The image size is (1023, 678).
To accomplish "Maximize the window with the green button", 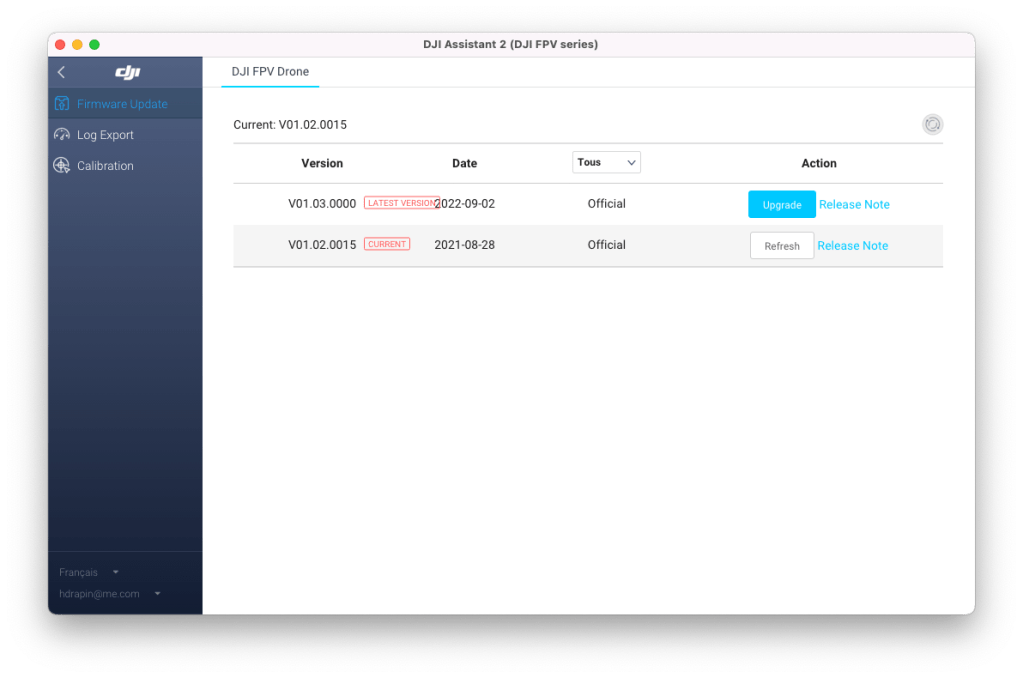I will point(94,45).
